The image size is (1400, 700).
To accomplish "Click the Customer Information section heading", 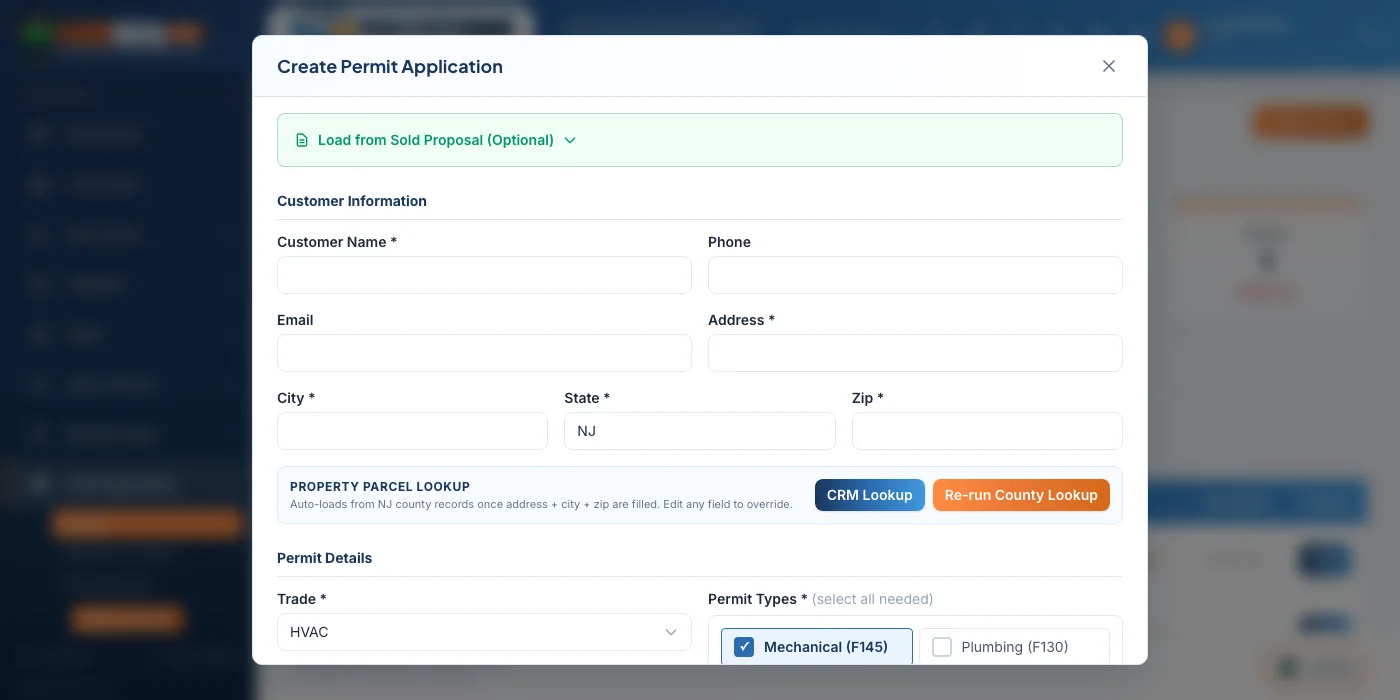I will click(352, 201).
